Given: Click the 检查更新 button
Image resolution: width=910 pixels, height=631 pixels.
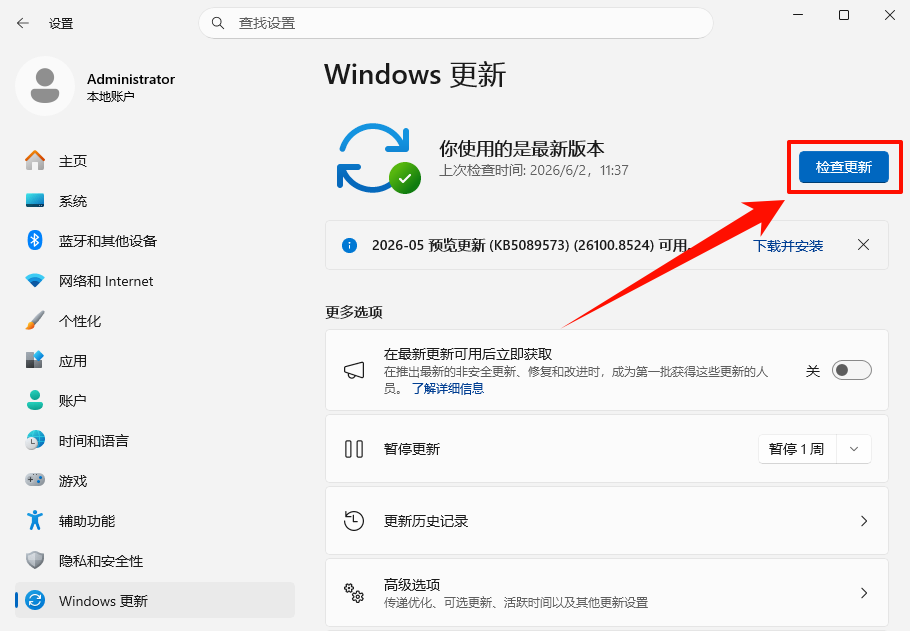Looking at the screenshot, I should coord(843,167).
